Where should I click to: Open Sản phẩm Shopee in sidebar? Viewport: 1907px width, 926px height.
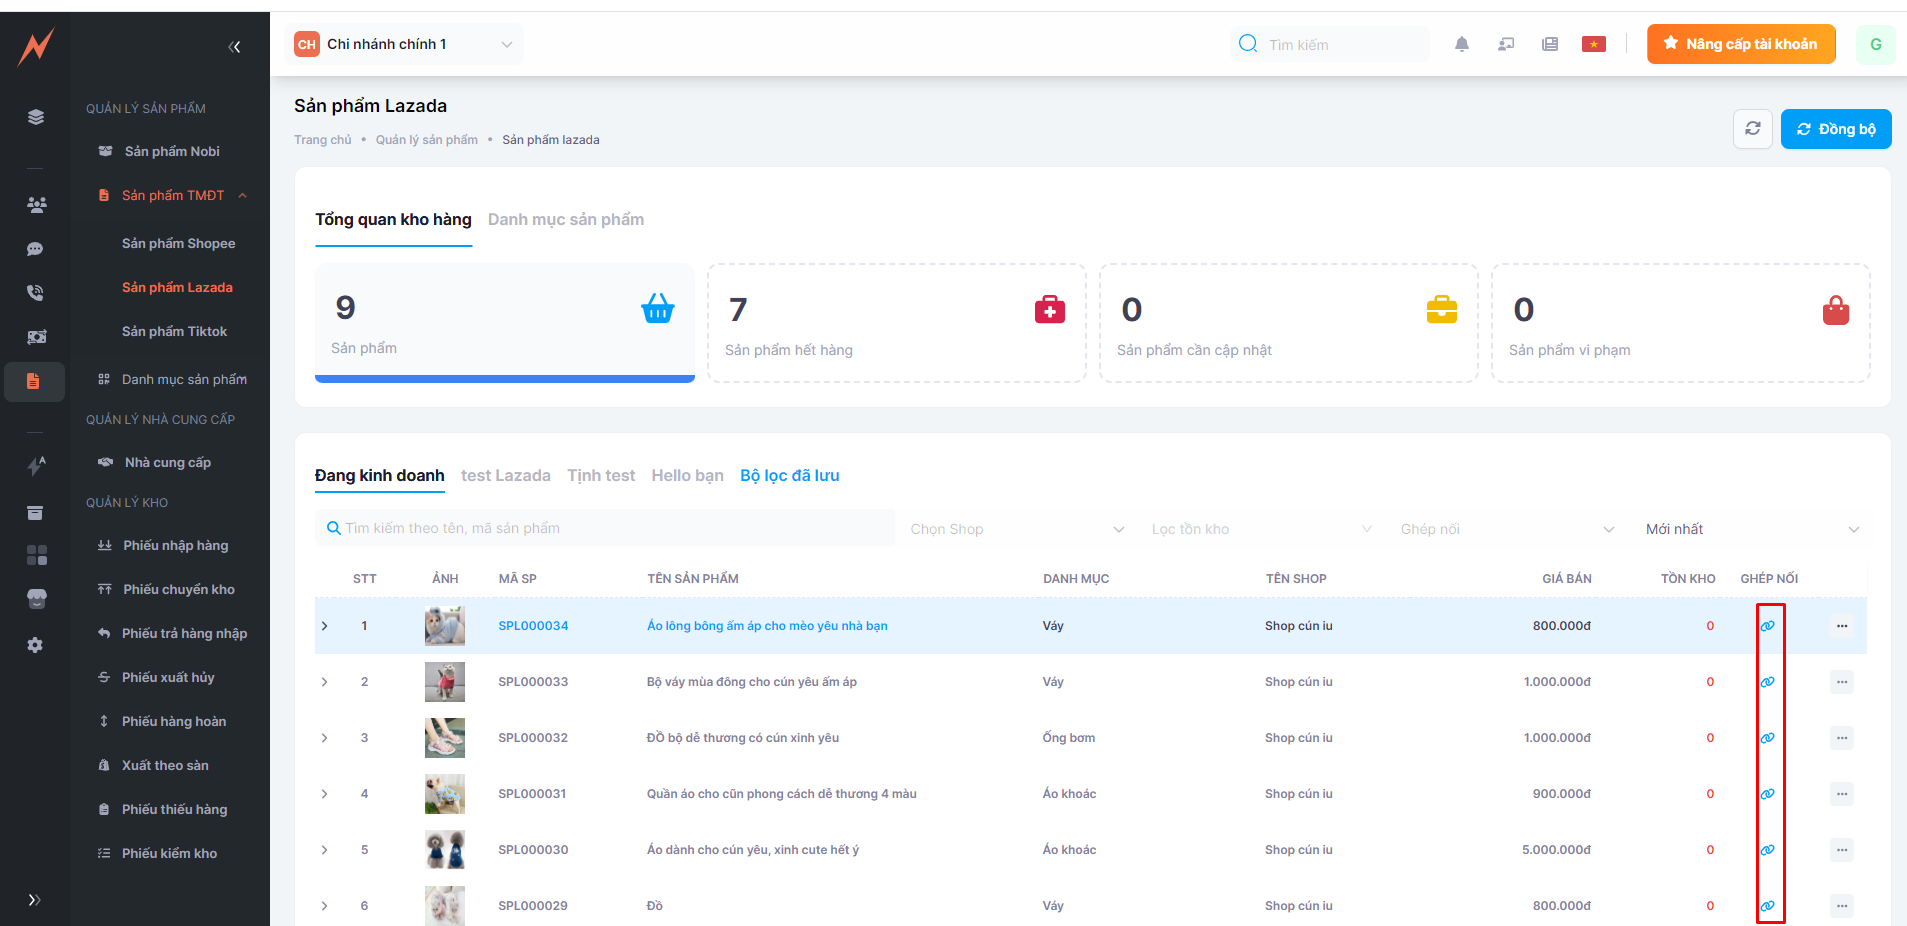[178, 243]
